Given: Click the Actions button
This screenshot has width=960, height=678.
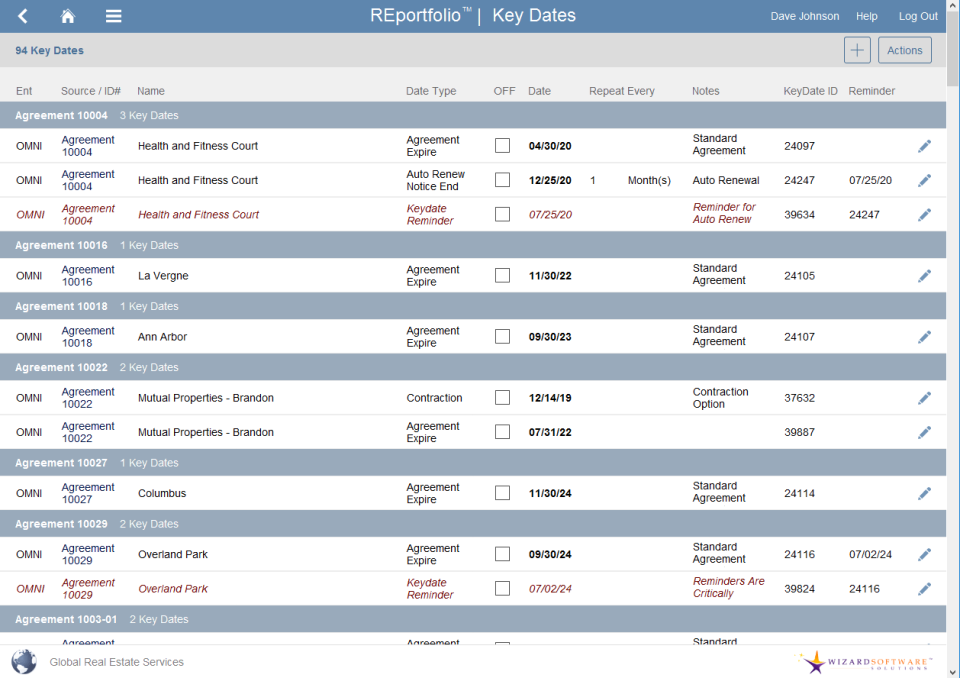Looking at the screenshot, I should coord(903,49).
